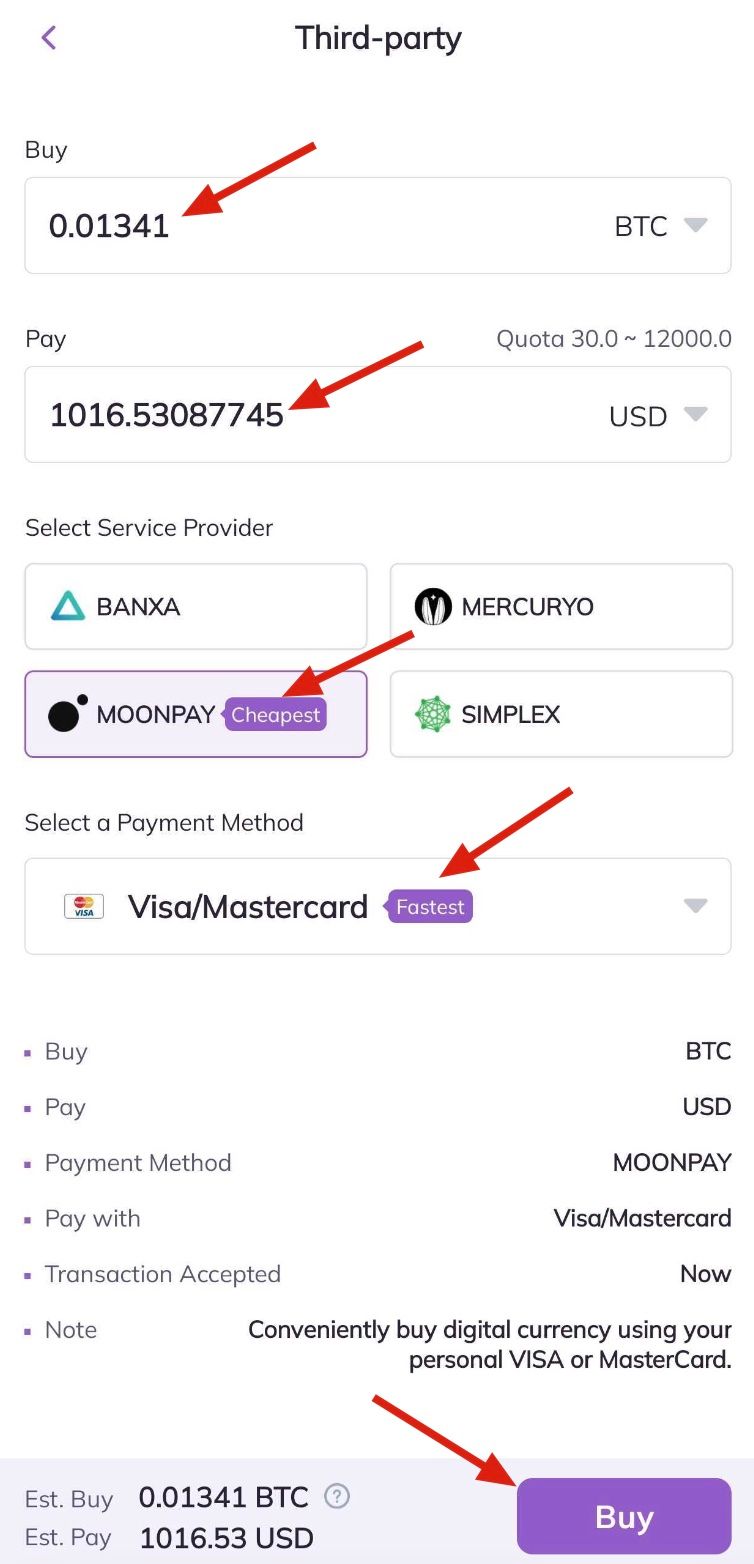
Task: Click the Visa/Mastercard card icon
Action: click(84, 907)
